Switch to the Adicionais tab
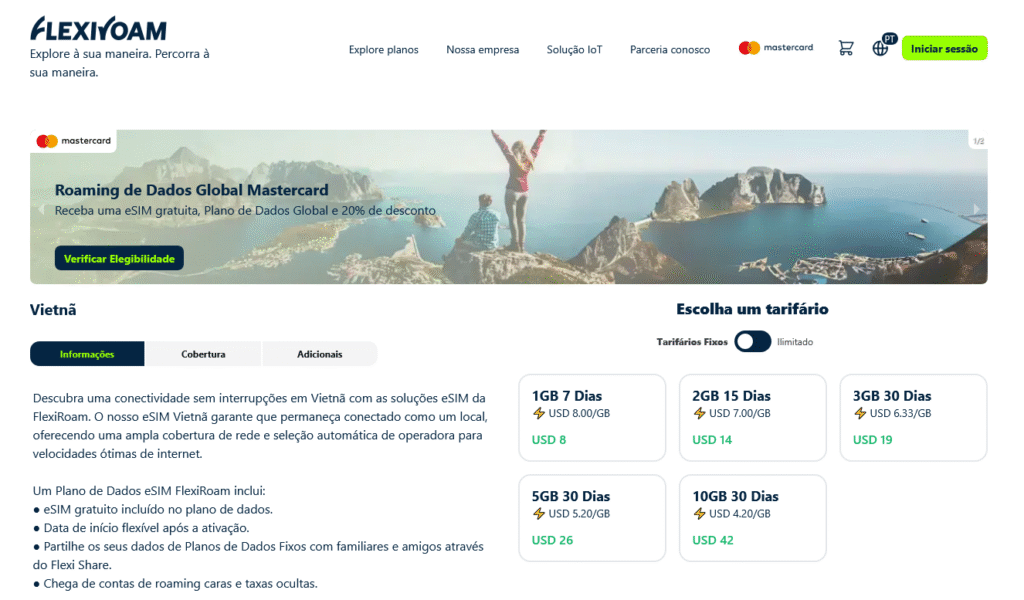 click(x=319, y=354)
